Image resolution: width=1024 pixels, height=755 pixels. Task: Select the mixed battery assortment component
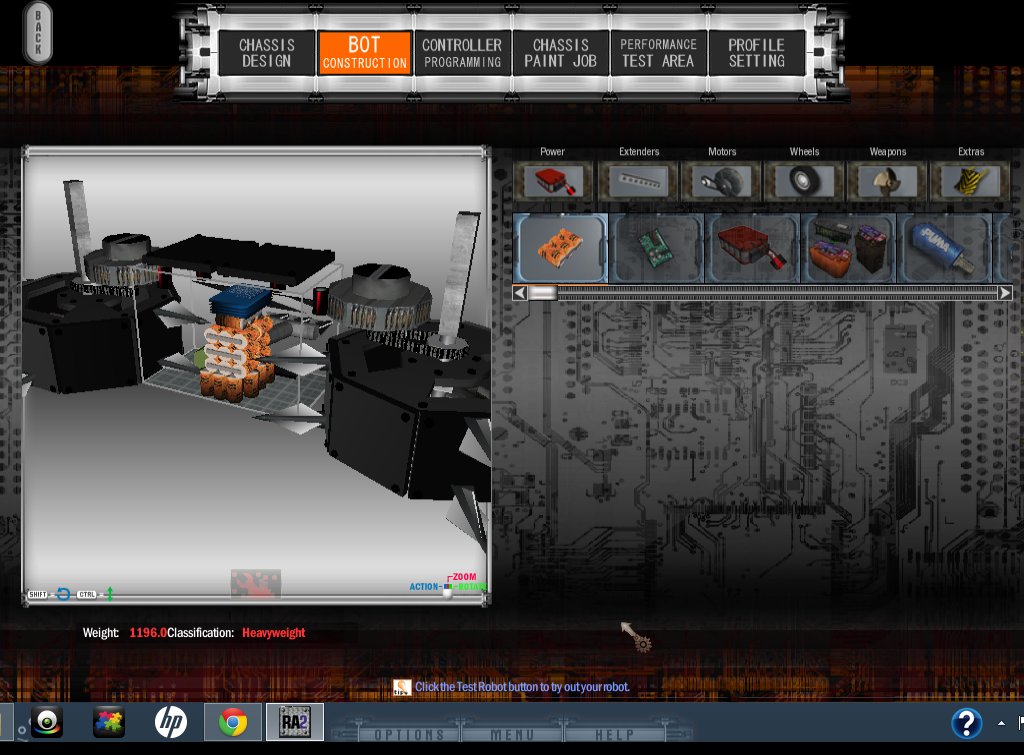point(848,248)
